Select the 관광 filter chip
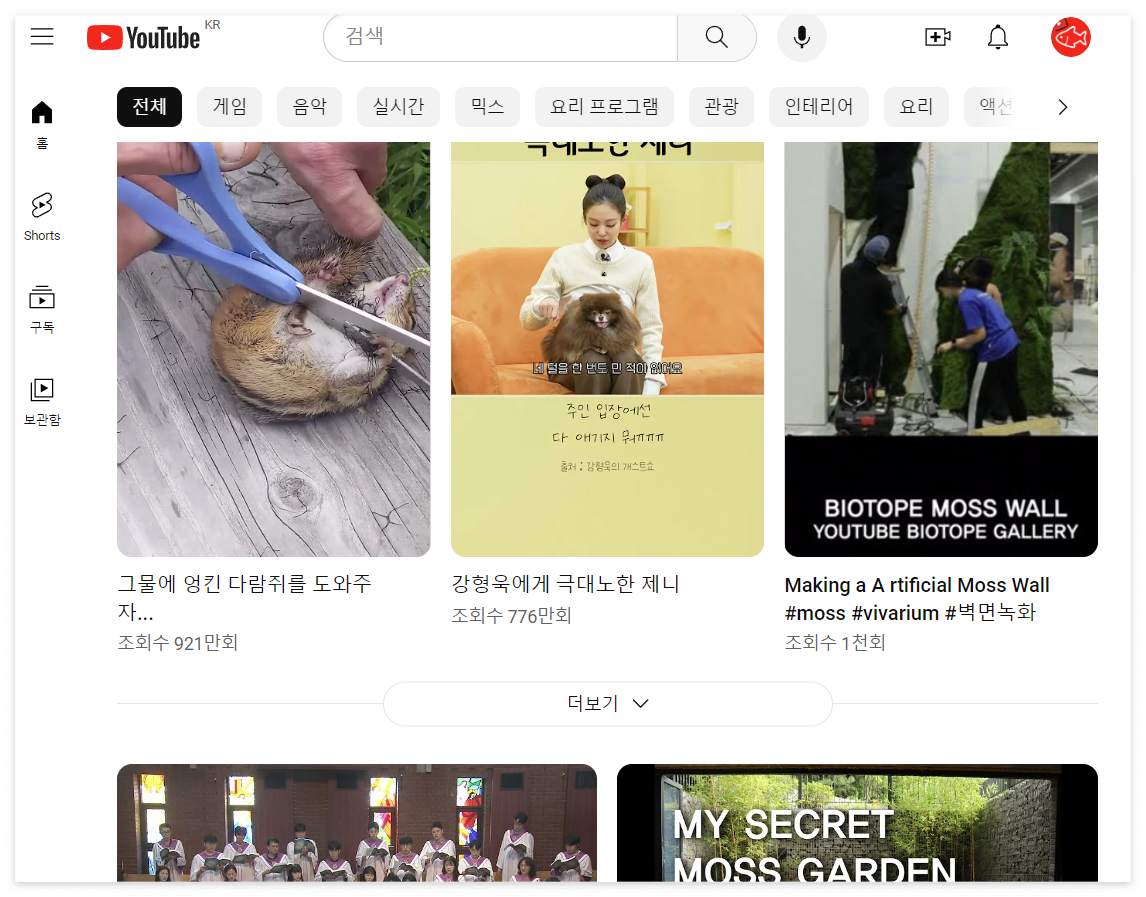Image resolution: width=1146 pixels, height=897 pixels. tap(721, 107)
